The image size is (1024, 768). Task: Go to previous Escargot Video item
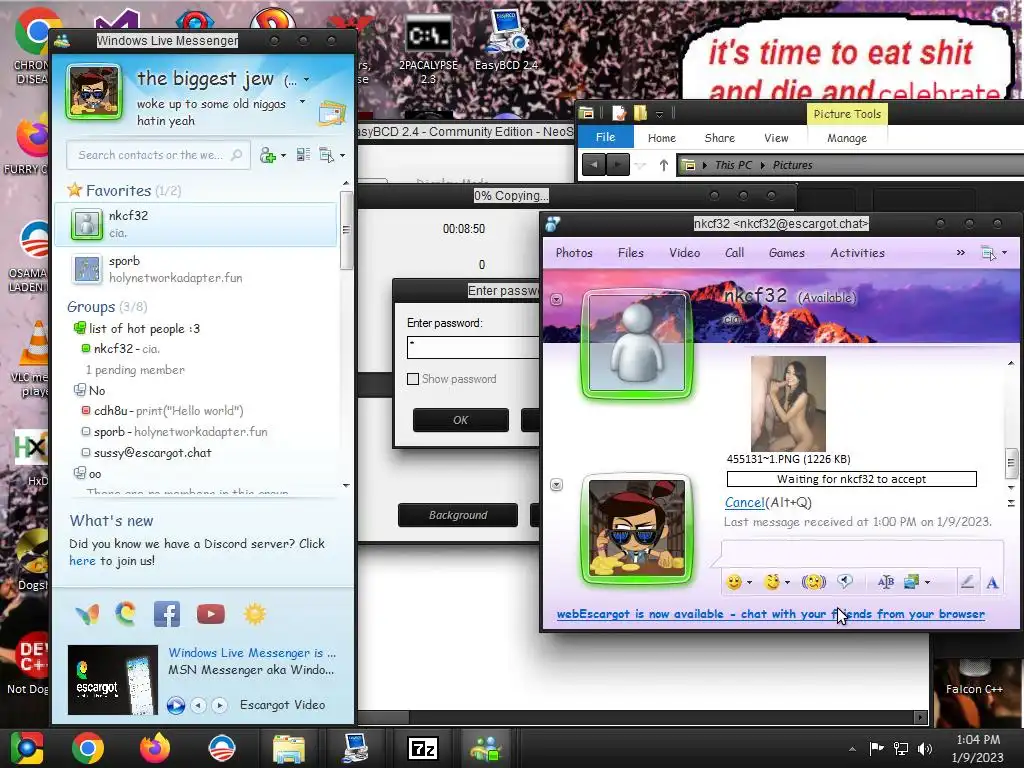199,705
